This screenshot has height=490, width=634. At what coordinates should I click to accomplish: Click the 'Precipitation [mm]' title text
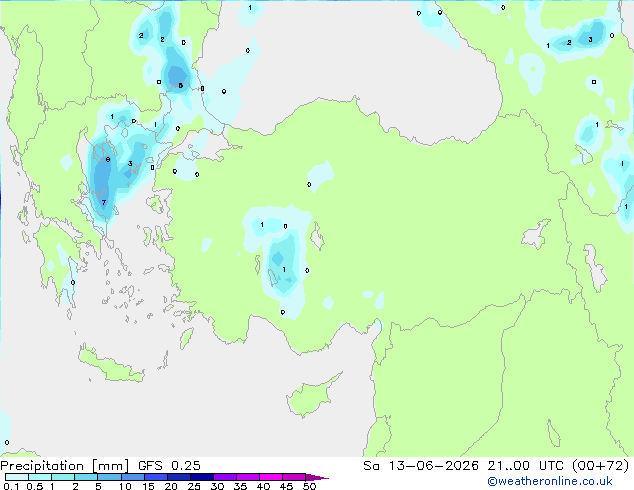tap(65, 466)
